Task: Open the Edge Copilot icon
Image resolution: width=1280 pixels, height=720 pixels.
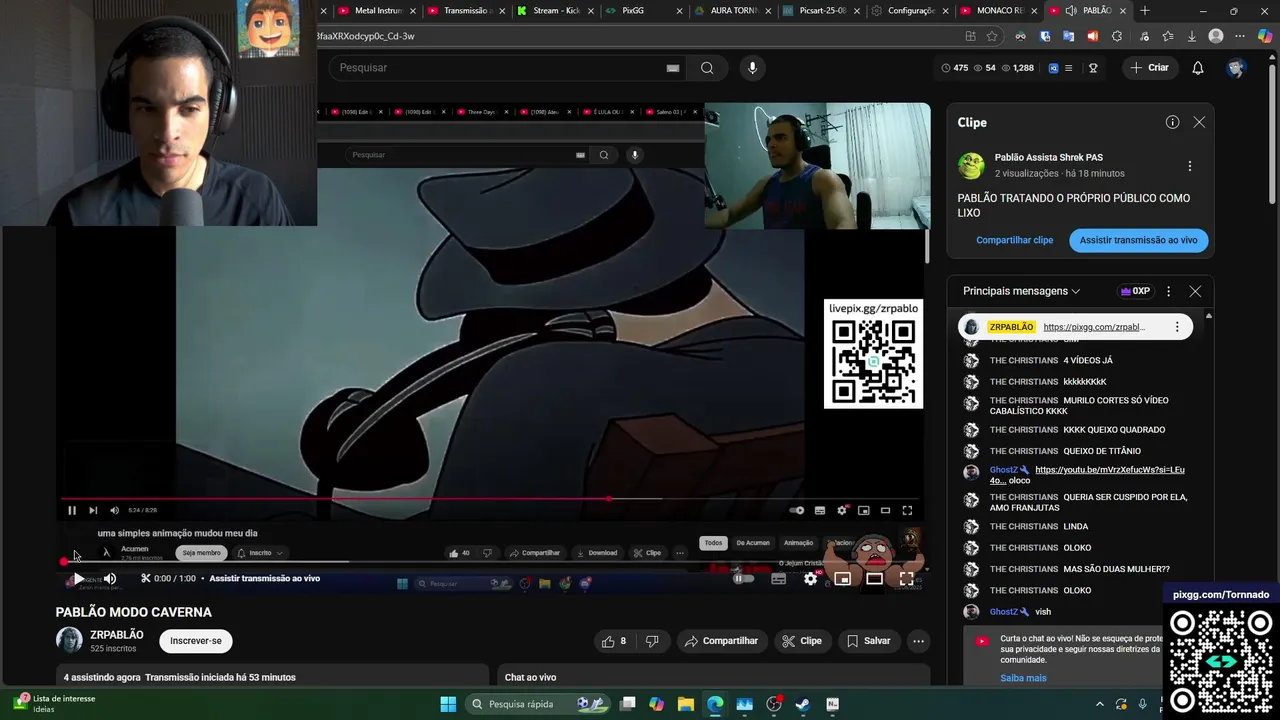Action: tap(1265, 36)
